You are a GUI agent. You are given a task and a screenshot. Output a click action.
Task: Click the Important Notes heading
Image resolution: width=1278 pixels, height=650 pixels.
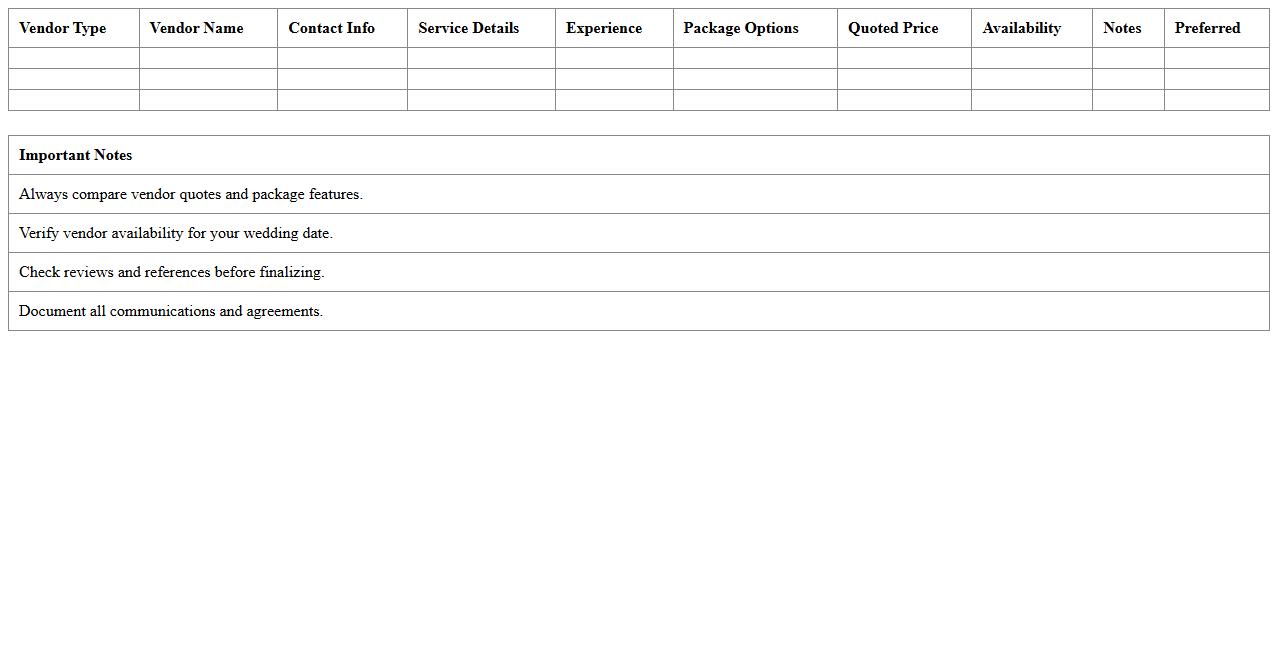point(76,155)
